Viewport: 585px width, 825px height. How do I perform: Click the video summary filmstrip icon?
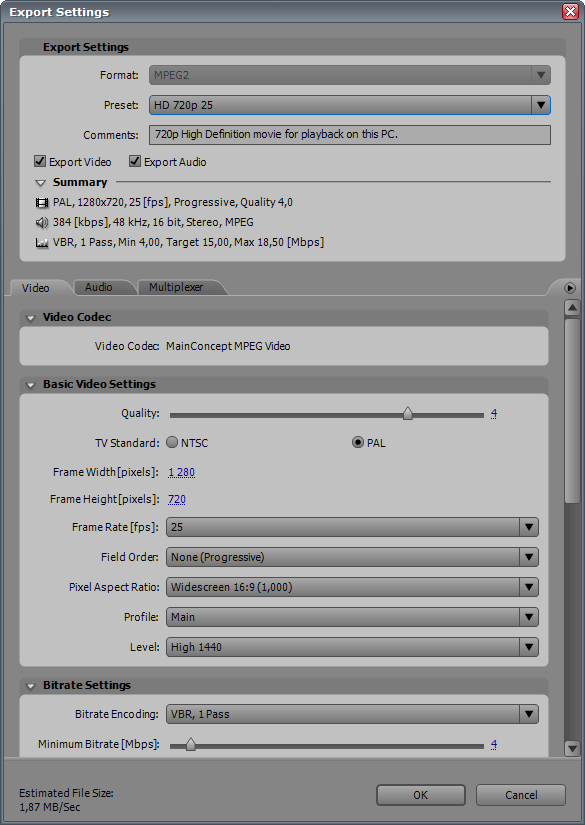pos(42,203)
